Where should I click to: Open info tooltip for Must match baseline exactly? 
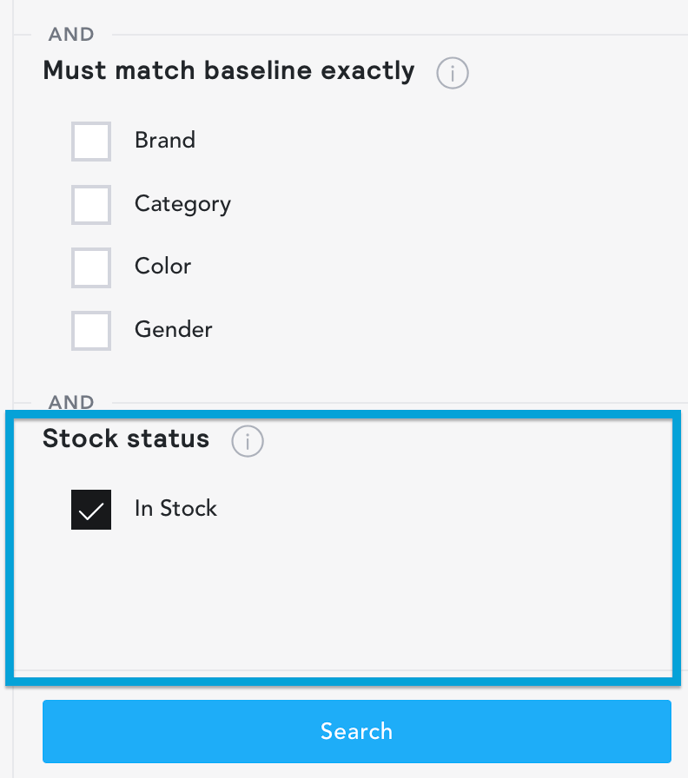click(452, 73)
